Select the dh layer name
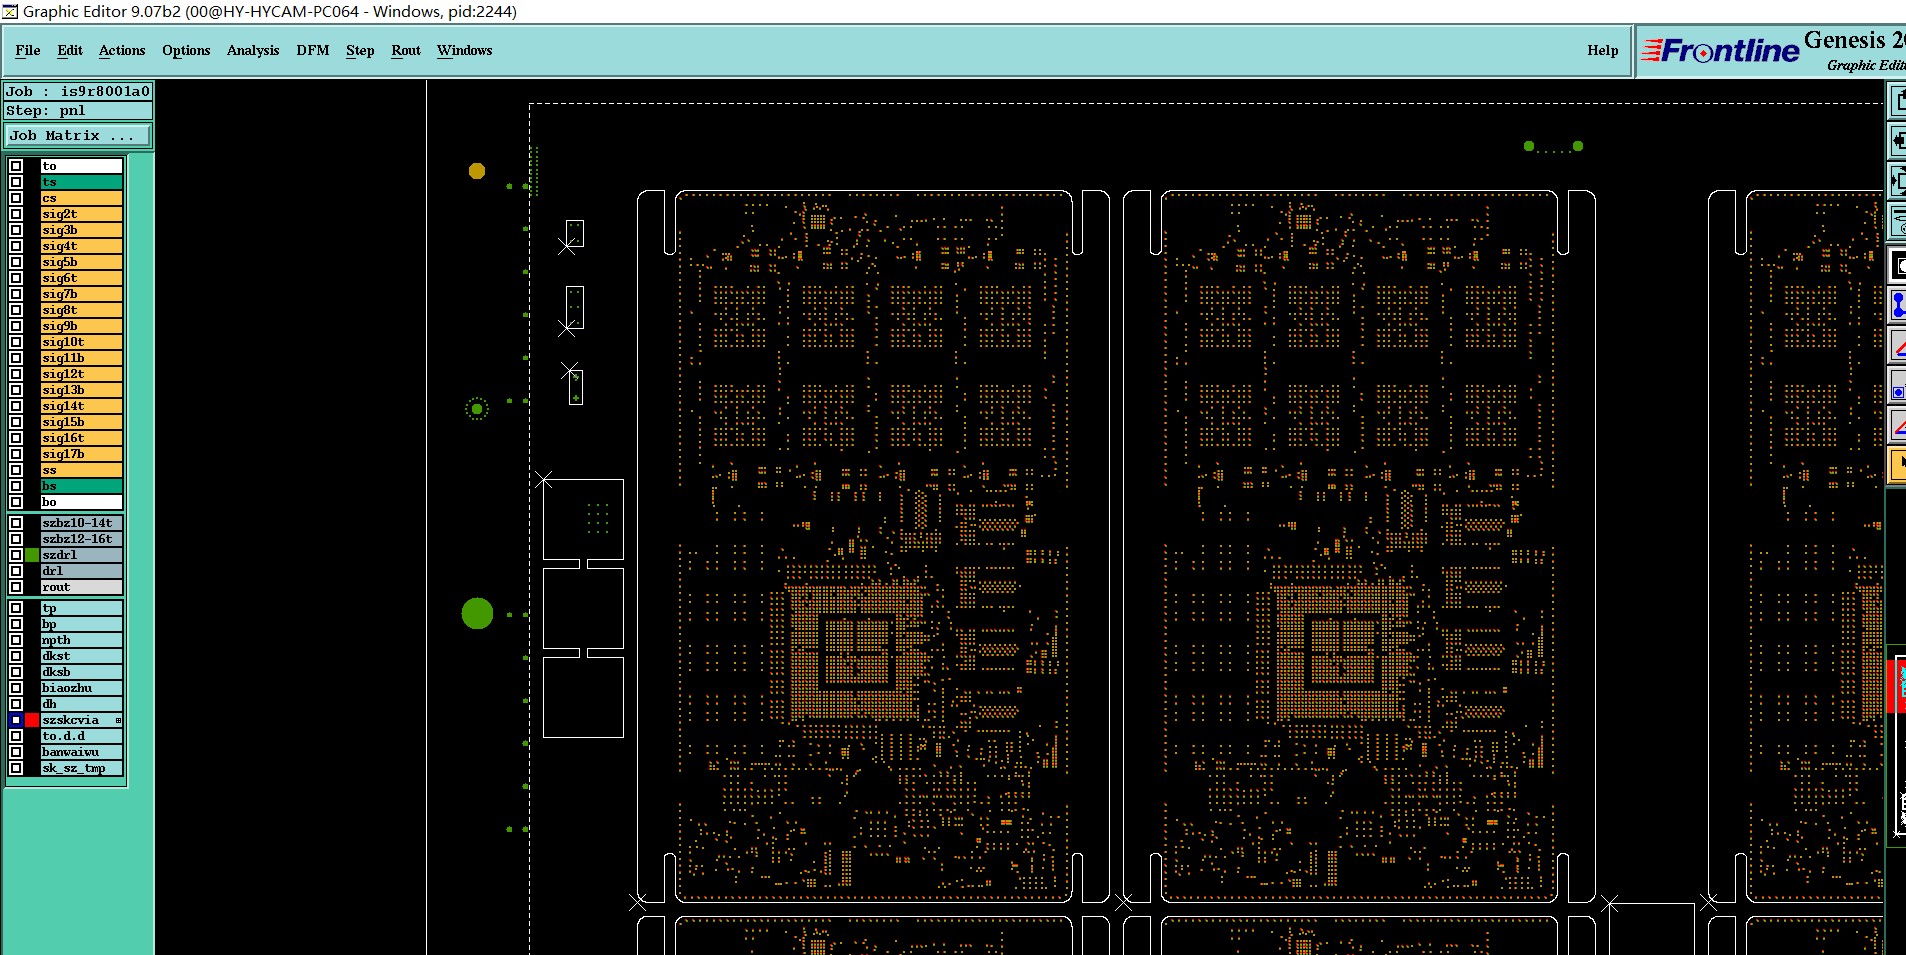The image size is (1906, 955). (x=81, y=704)
